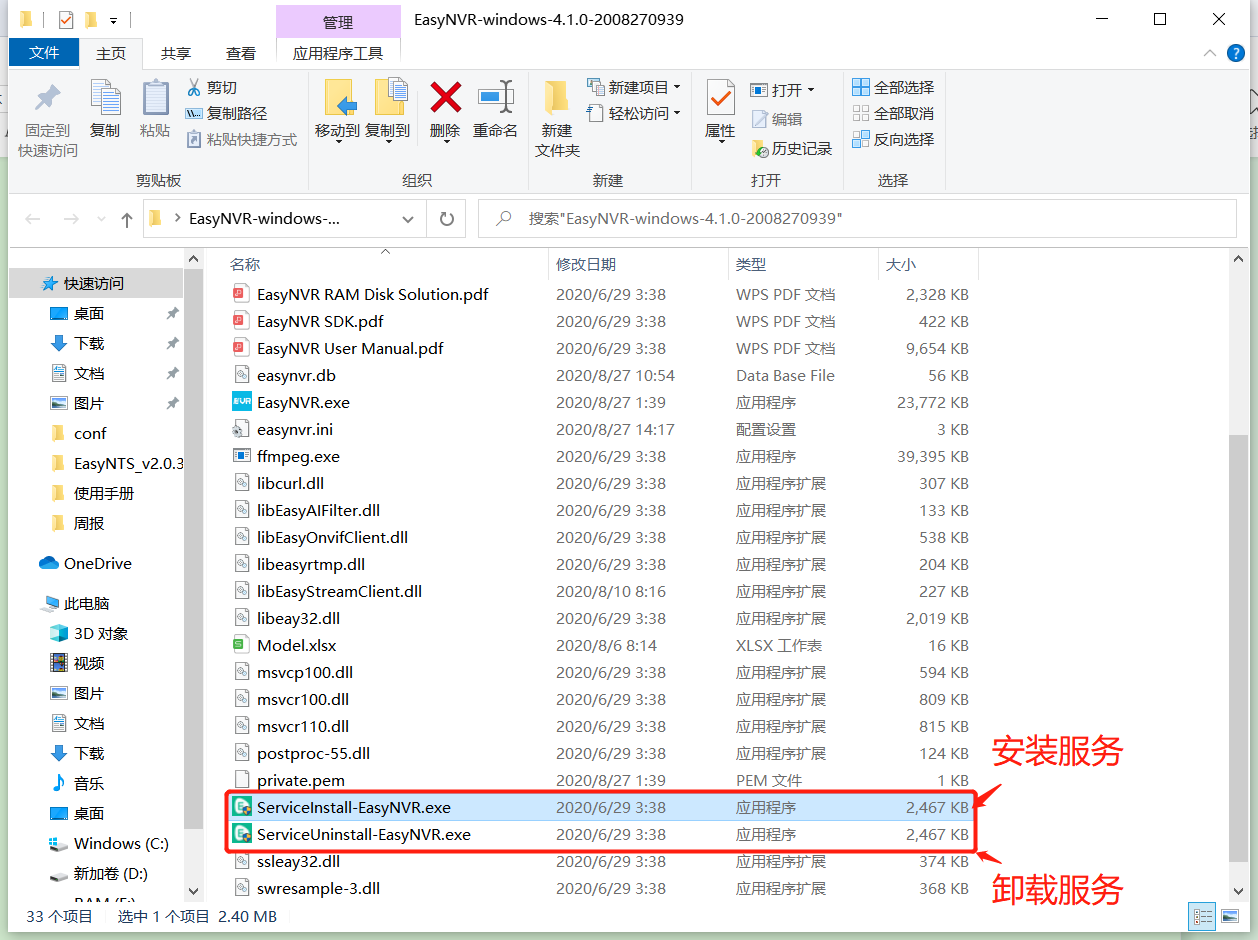1258x940 pixels.
Task: Click the file list vertical scrollbar
Action: point(1238,650)
